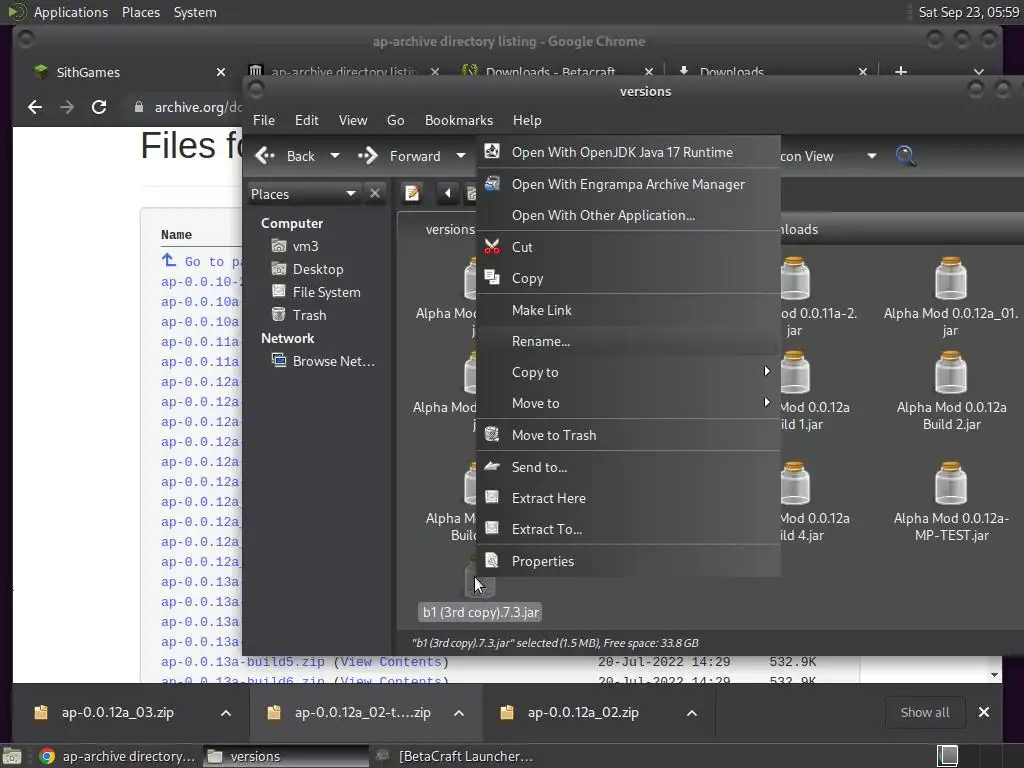Open the Edit menu

(x=306, y=120)
